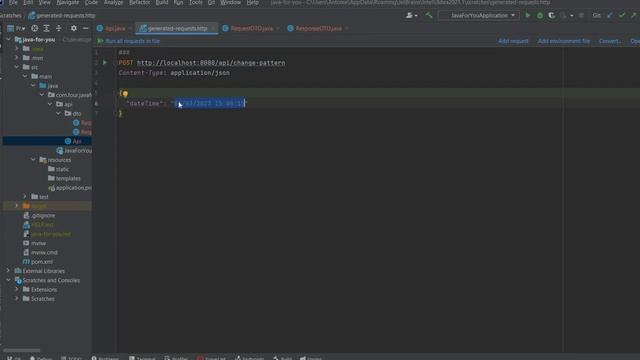Close the generated-requests.http tab

[213, 29]
